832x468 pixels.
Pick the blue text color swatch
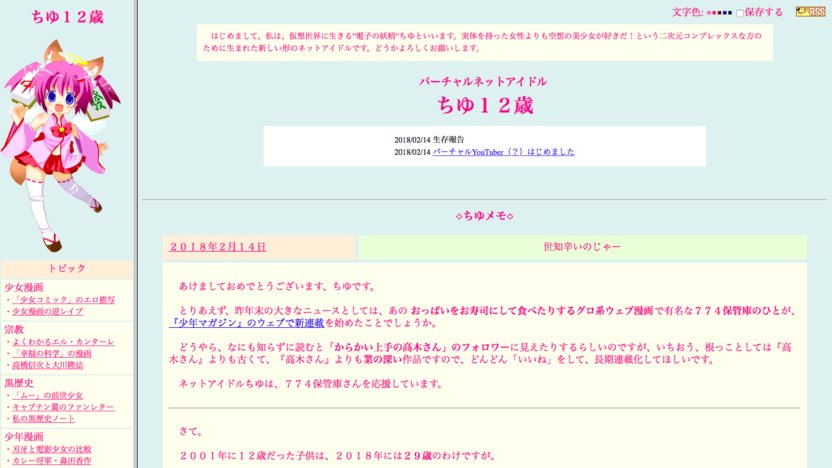[x=725, y=13]
